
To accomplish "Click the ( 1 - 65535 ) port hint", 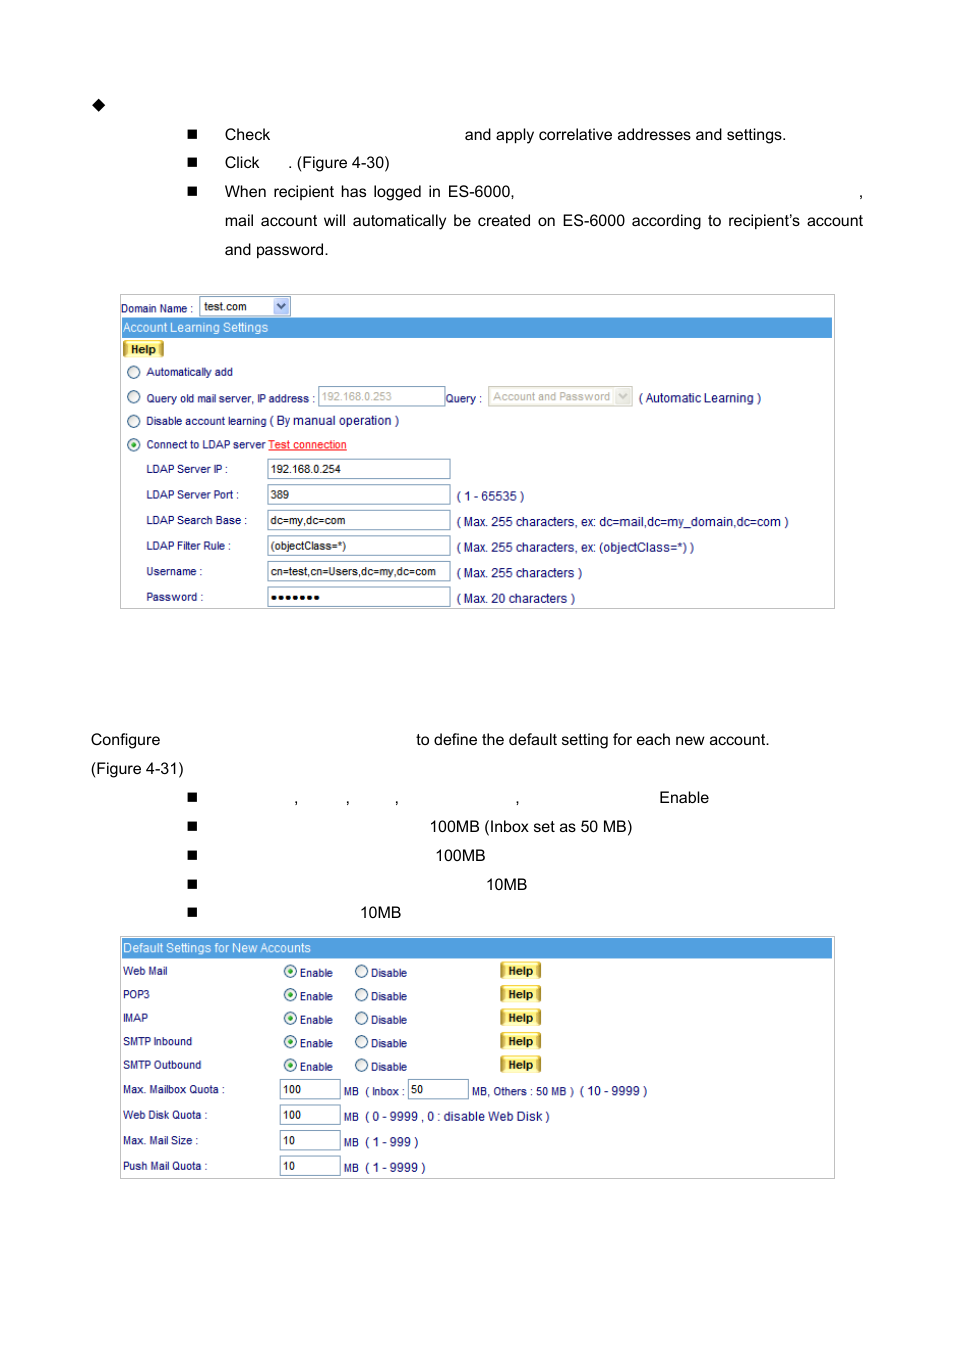I will [x=490, y=496].
